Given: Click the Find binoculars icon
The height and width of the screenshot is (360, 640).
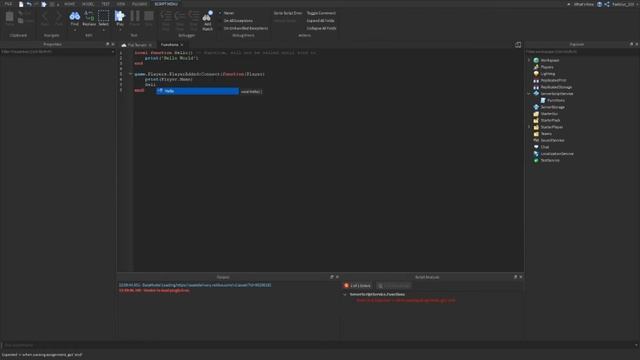Looking at the screenshot, I should (x=75, y=16).
